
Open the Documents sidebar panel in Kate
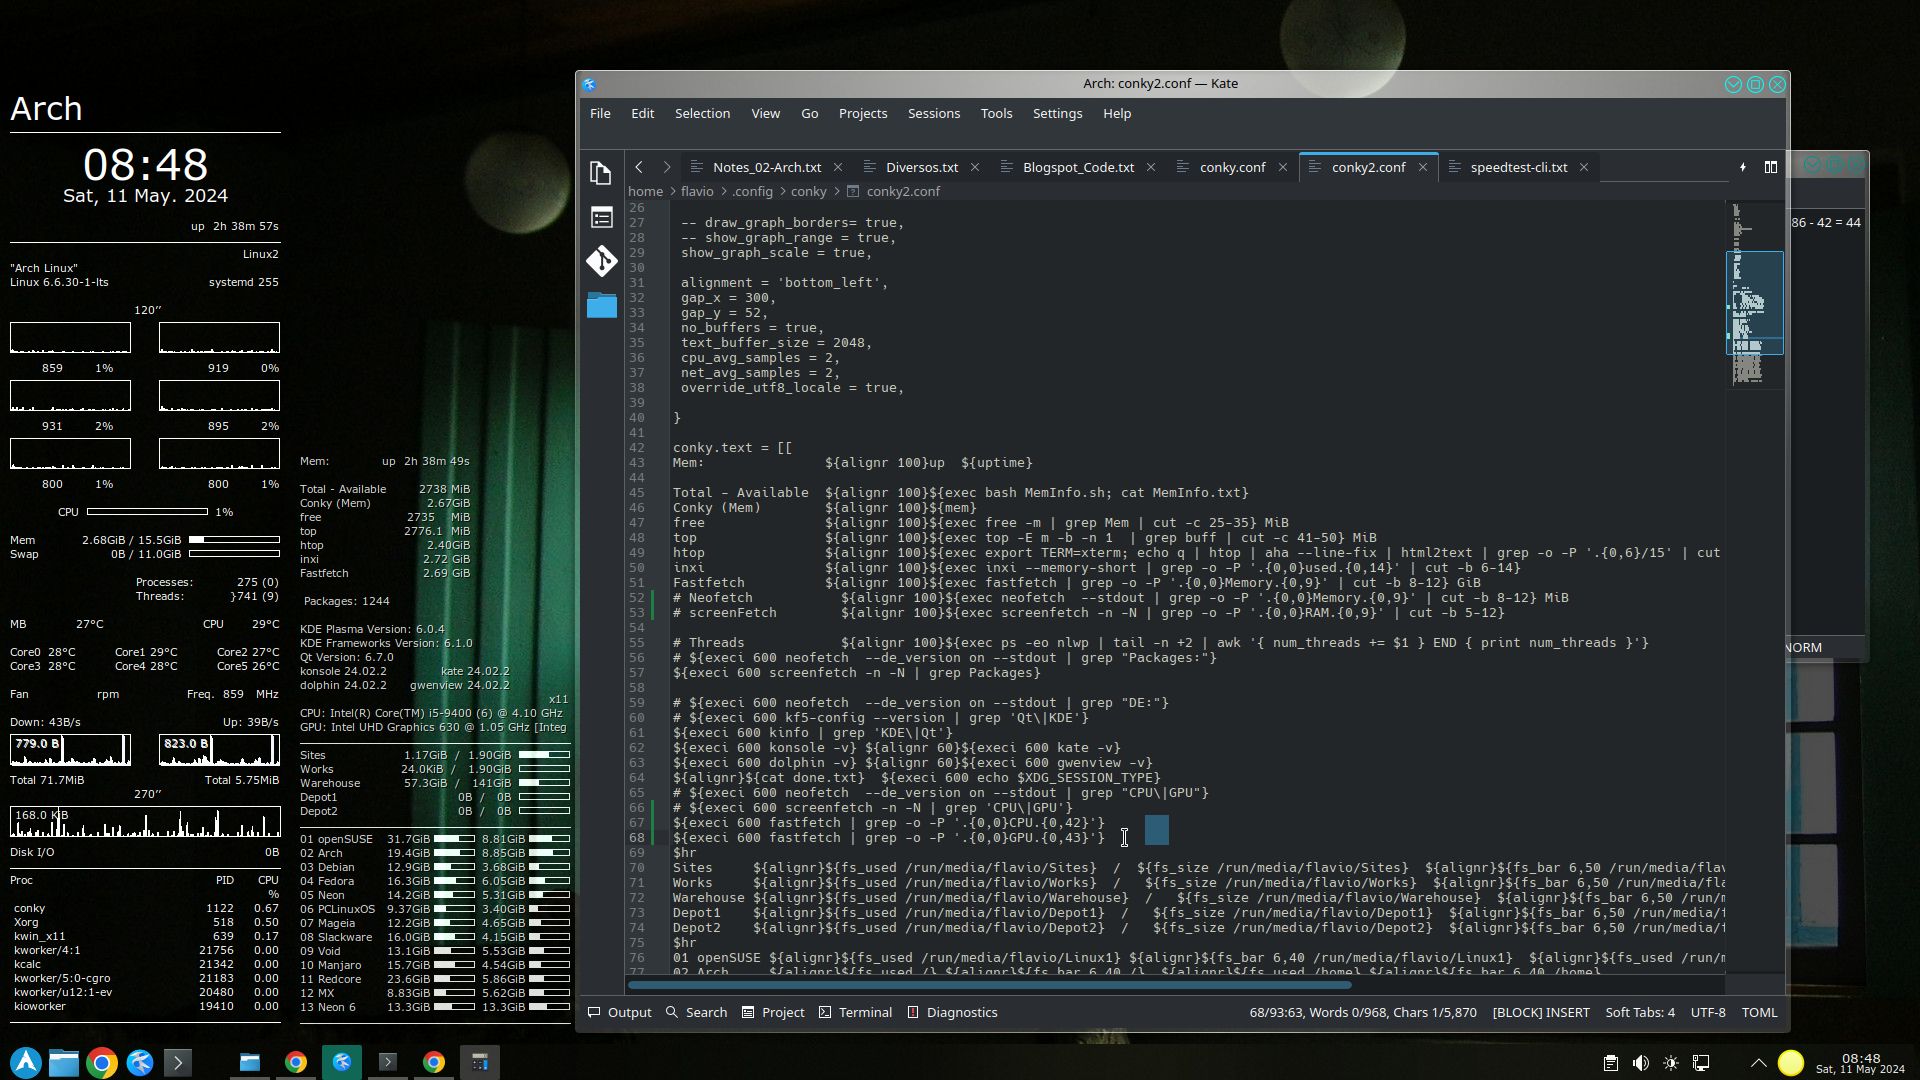(601, 173)
